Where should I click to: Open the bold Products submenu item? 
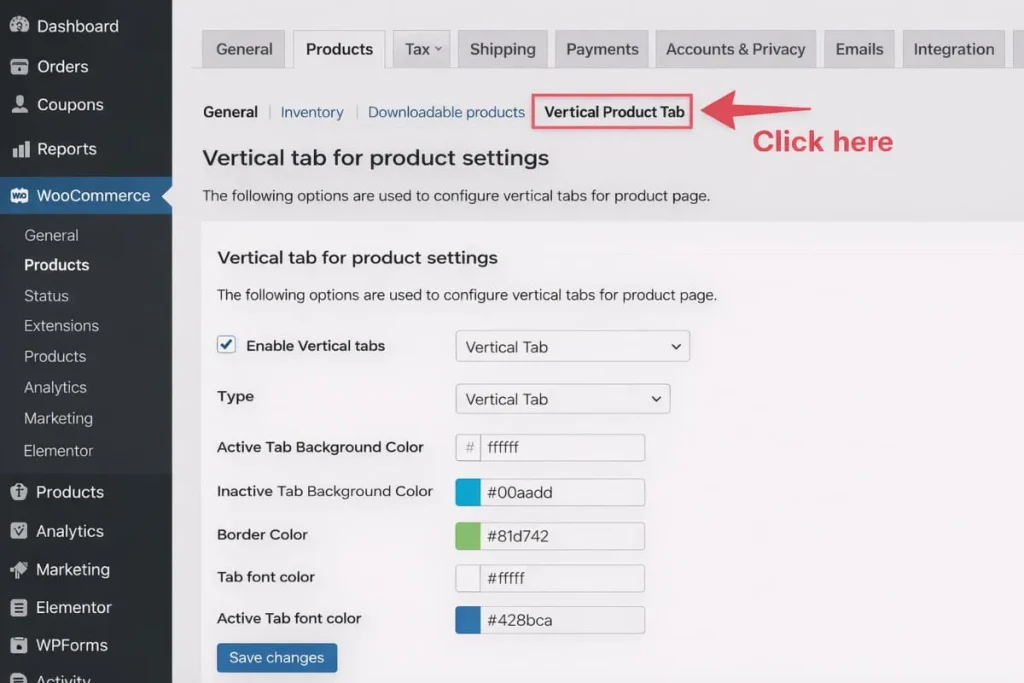pyautogui.click(x=57, y=265)
